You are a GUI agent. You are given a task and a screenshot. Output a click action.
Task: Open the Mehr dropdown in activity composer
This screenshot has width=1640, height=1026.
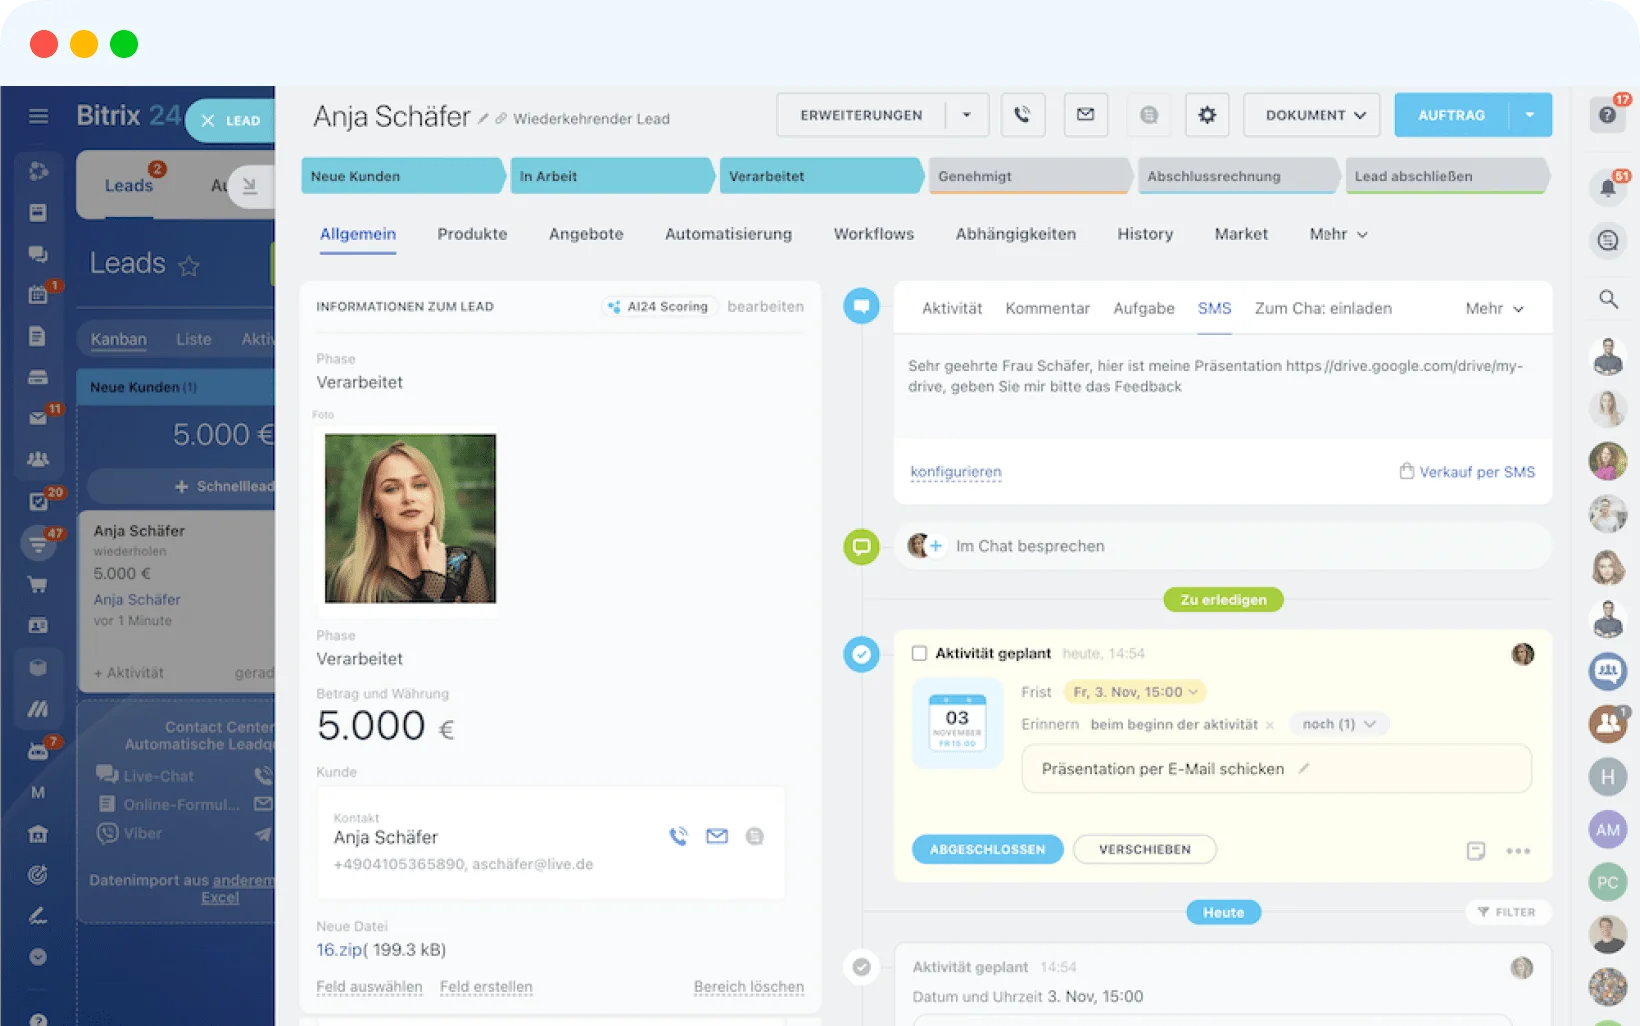[x=1494, y=309]
